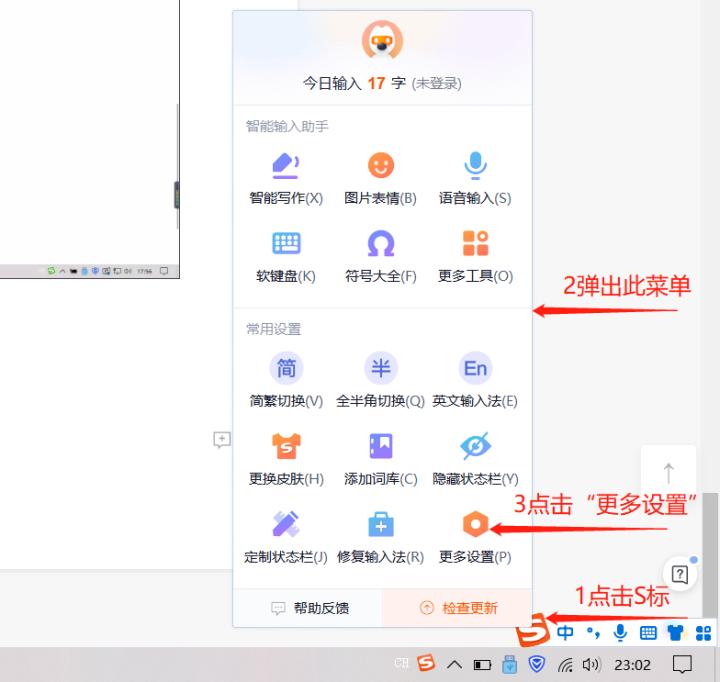720x682 pixels.
Task: Open the notification center icon
Action: (682, 664)
